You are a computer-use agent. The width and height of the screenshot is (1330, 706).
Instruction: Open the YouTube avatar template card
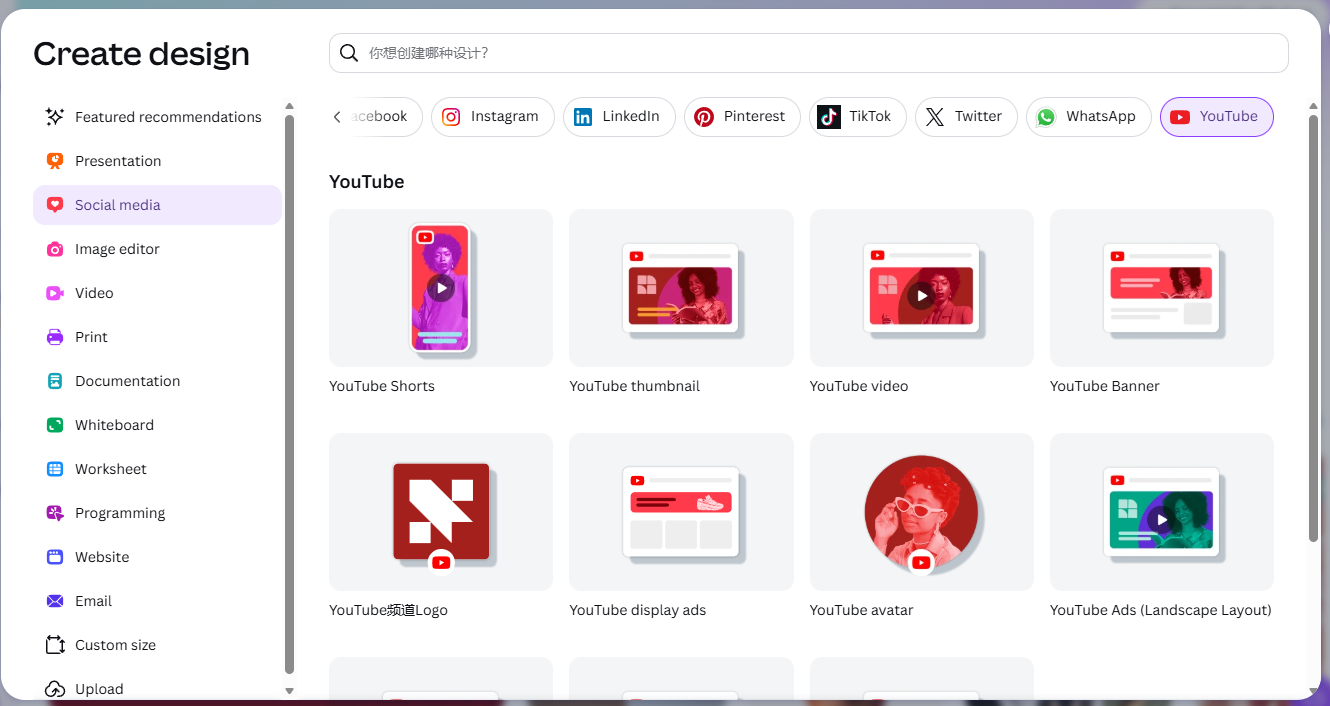(x=922, y=512)
